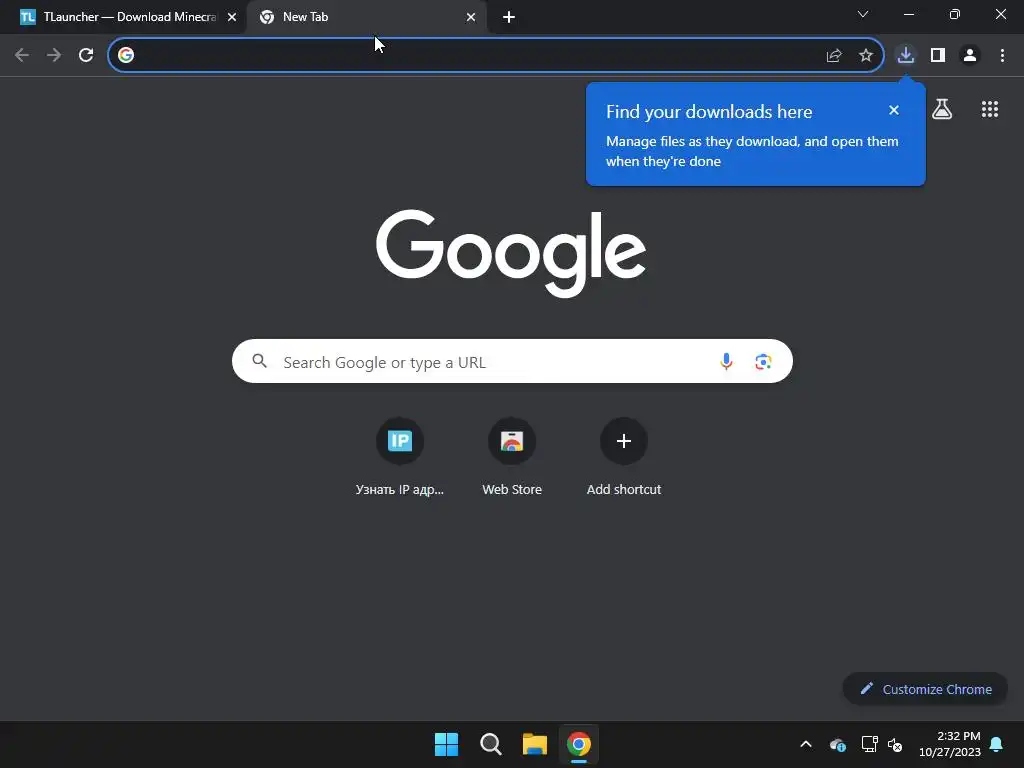Viewport: 1024px width, 768px height.
Task: Bookmark this tab with star icon
Action: tap(866, 56)
